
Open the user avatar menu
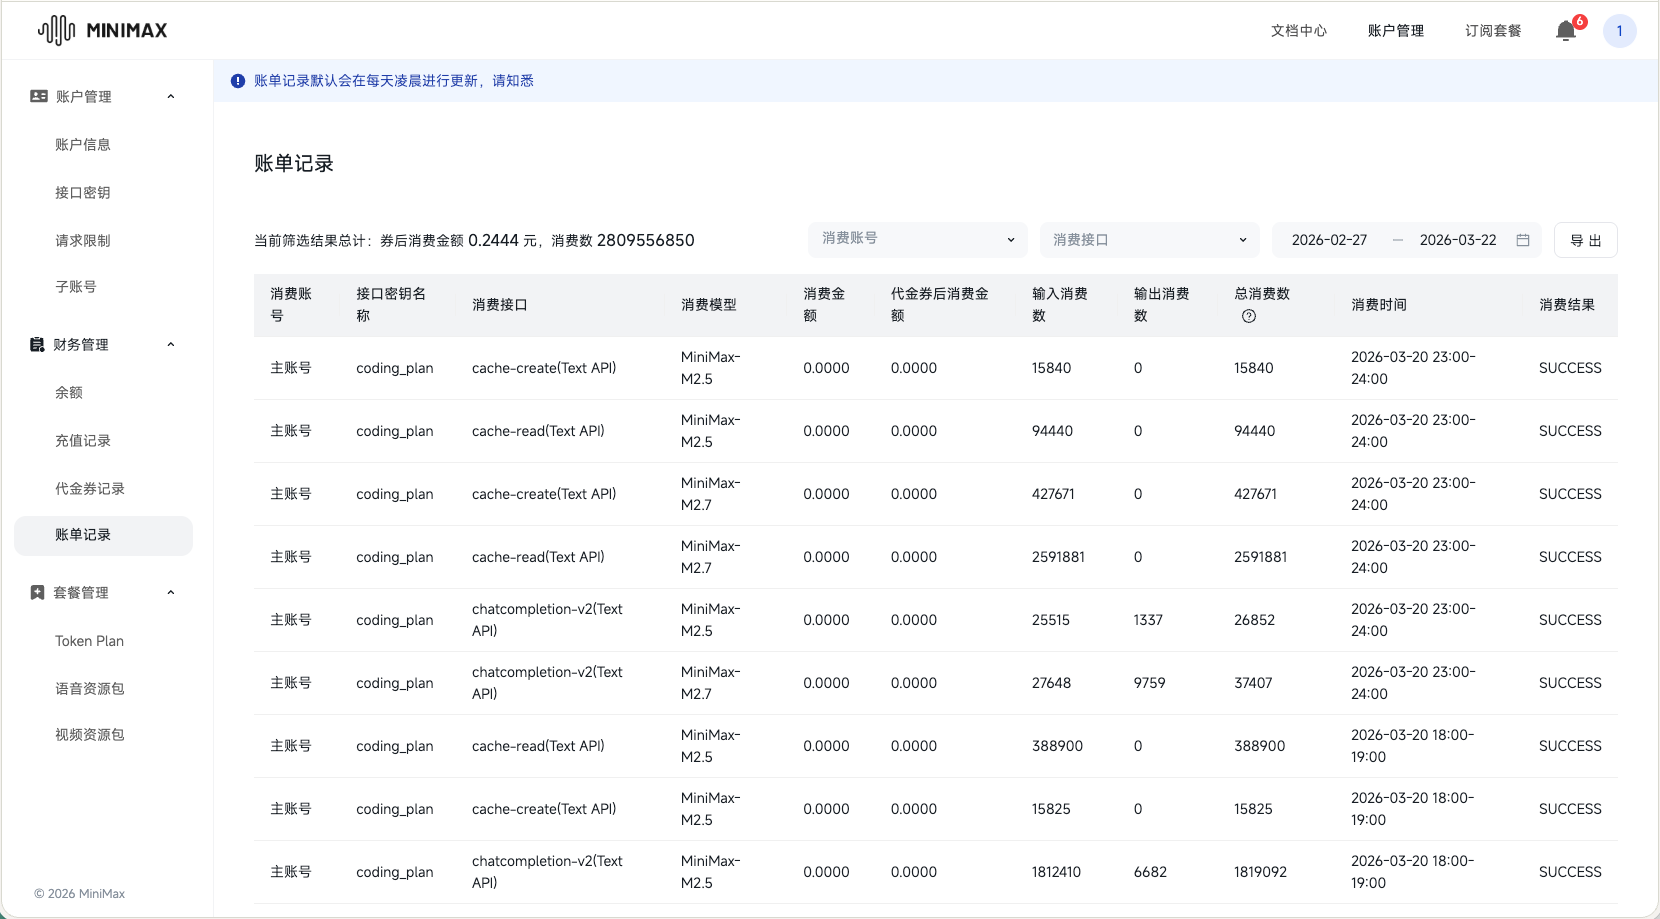pyautogui.click(x=1619, y=31)
